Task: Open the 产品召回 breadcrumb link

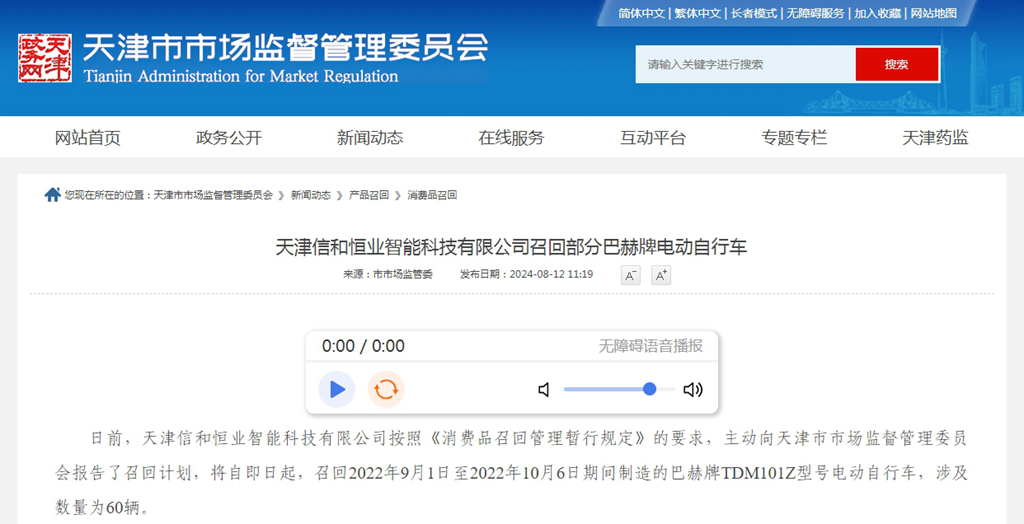Action: click(x=368, y=196)
